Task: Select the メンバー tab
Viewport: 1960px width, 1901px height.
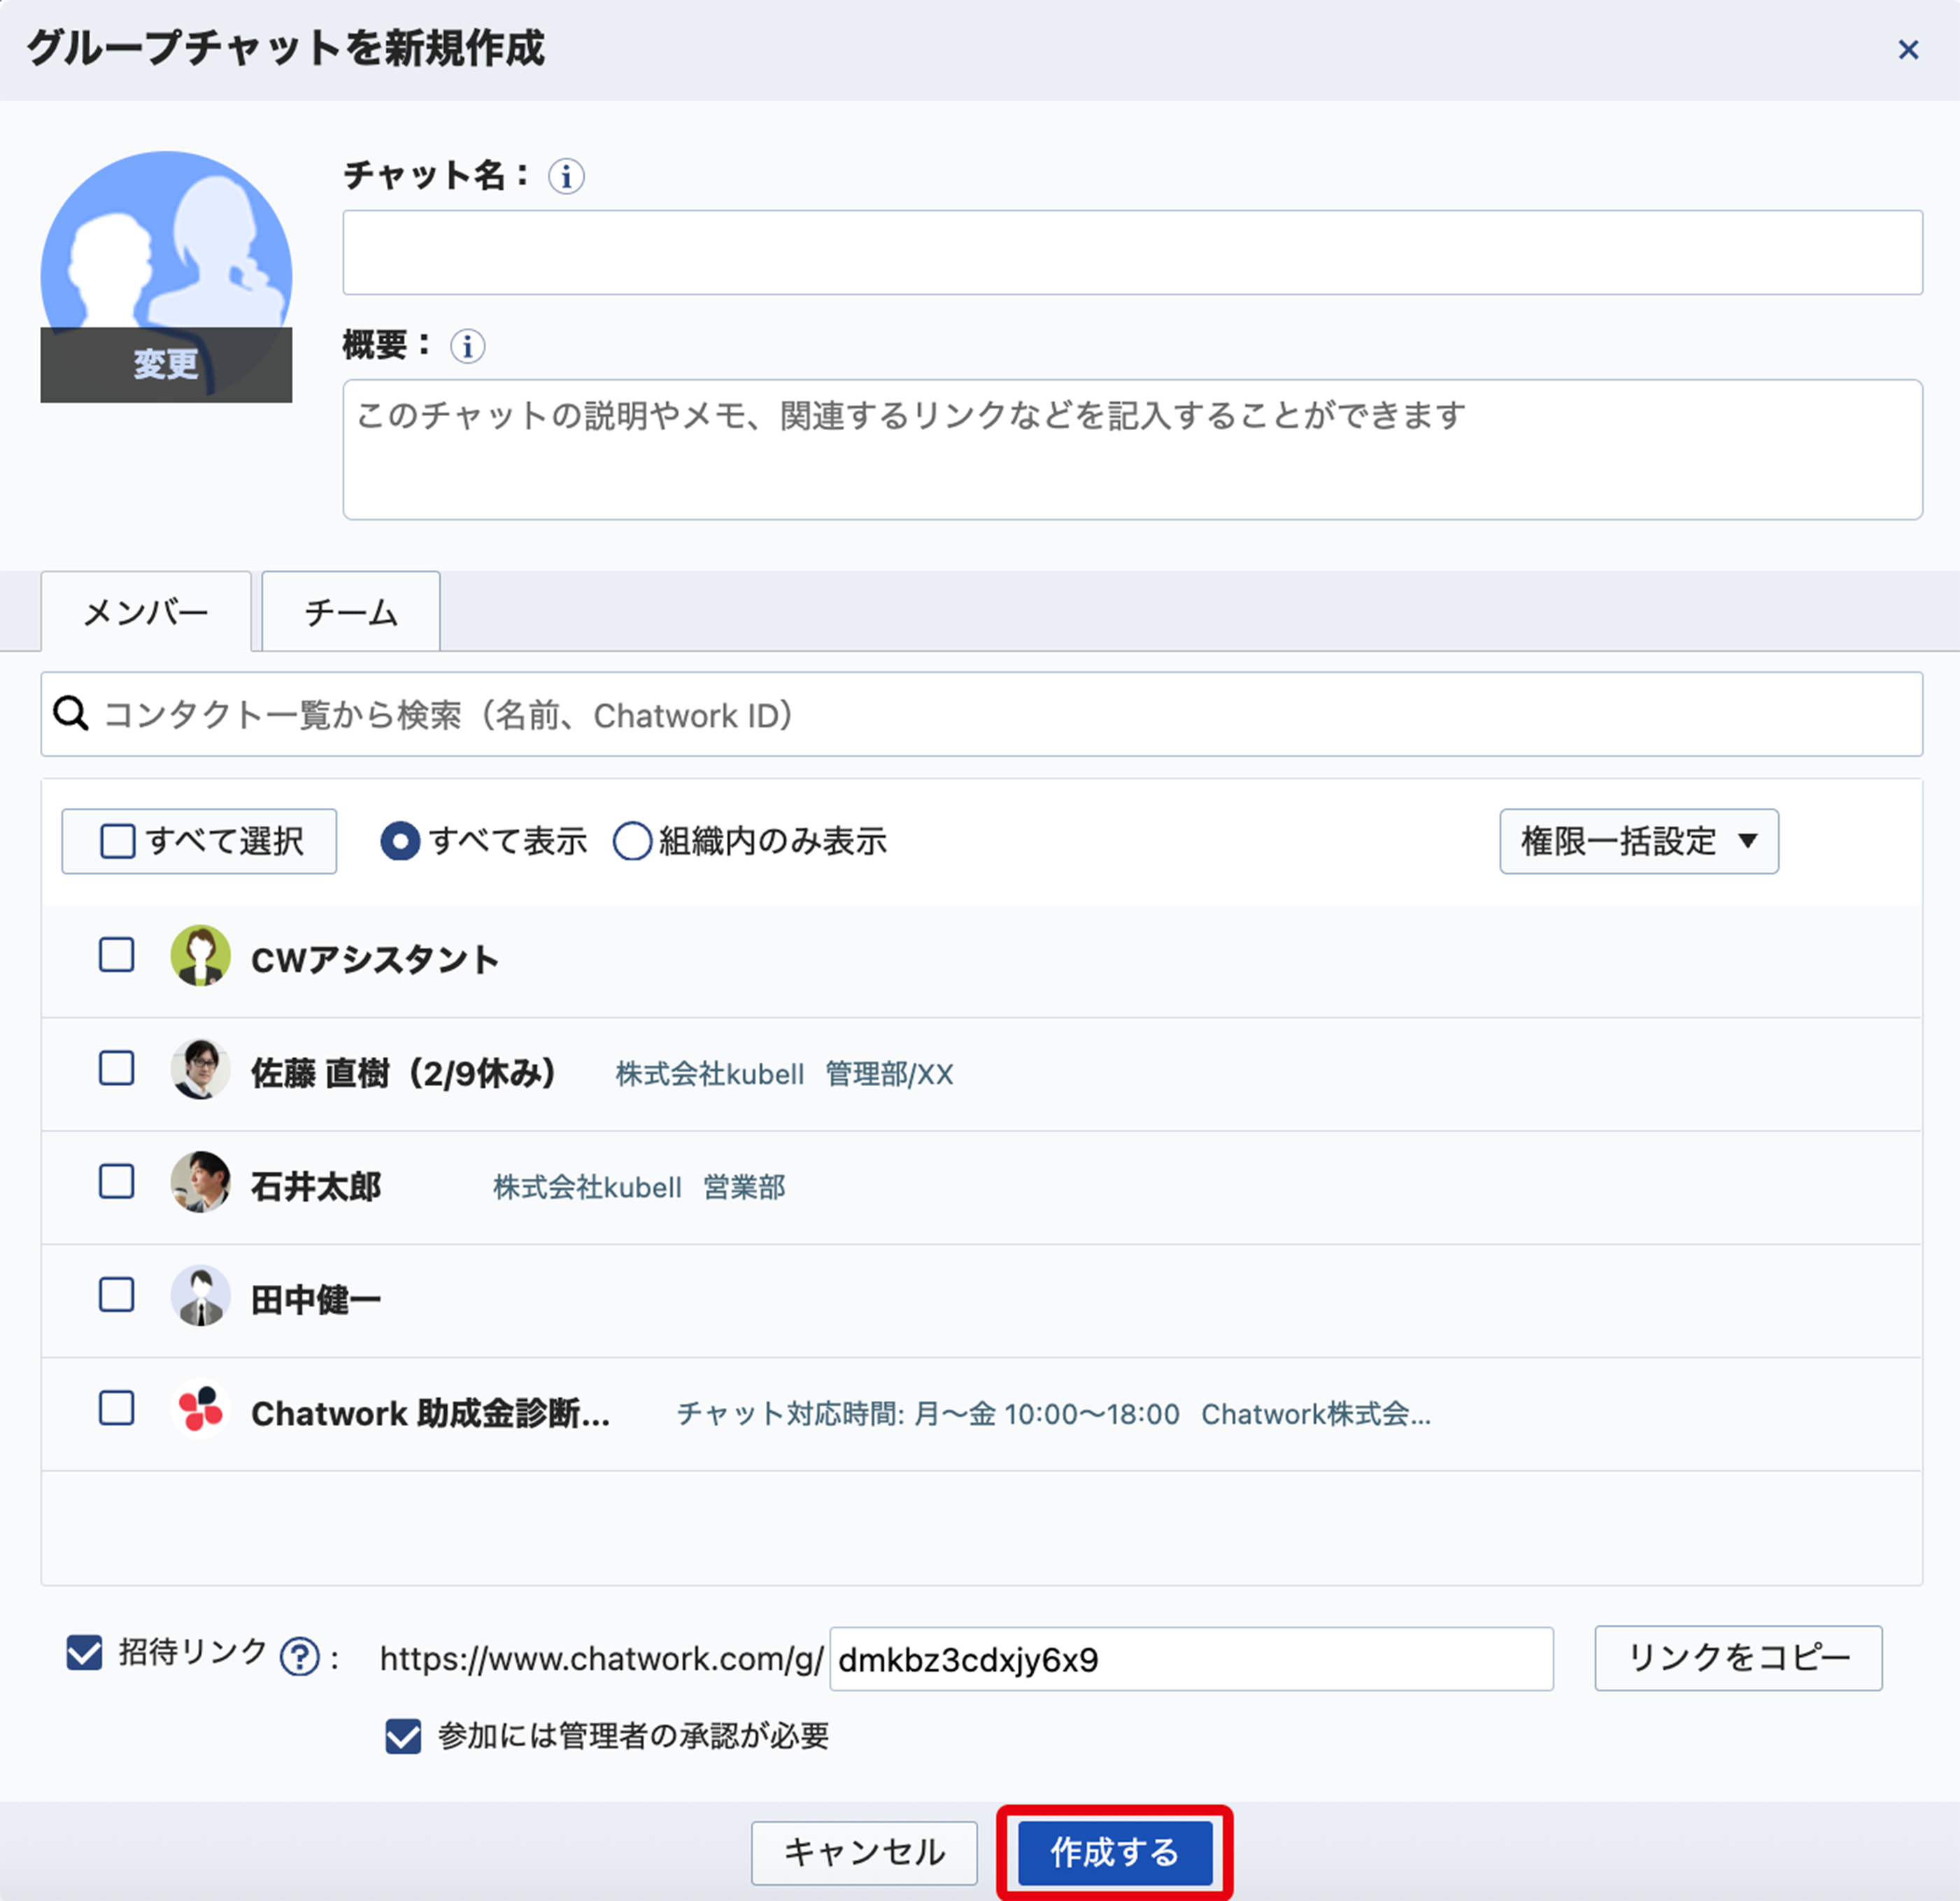Action: click(x=146, y=612)
